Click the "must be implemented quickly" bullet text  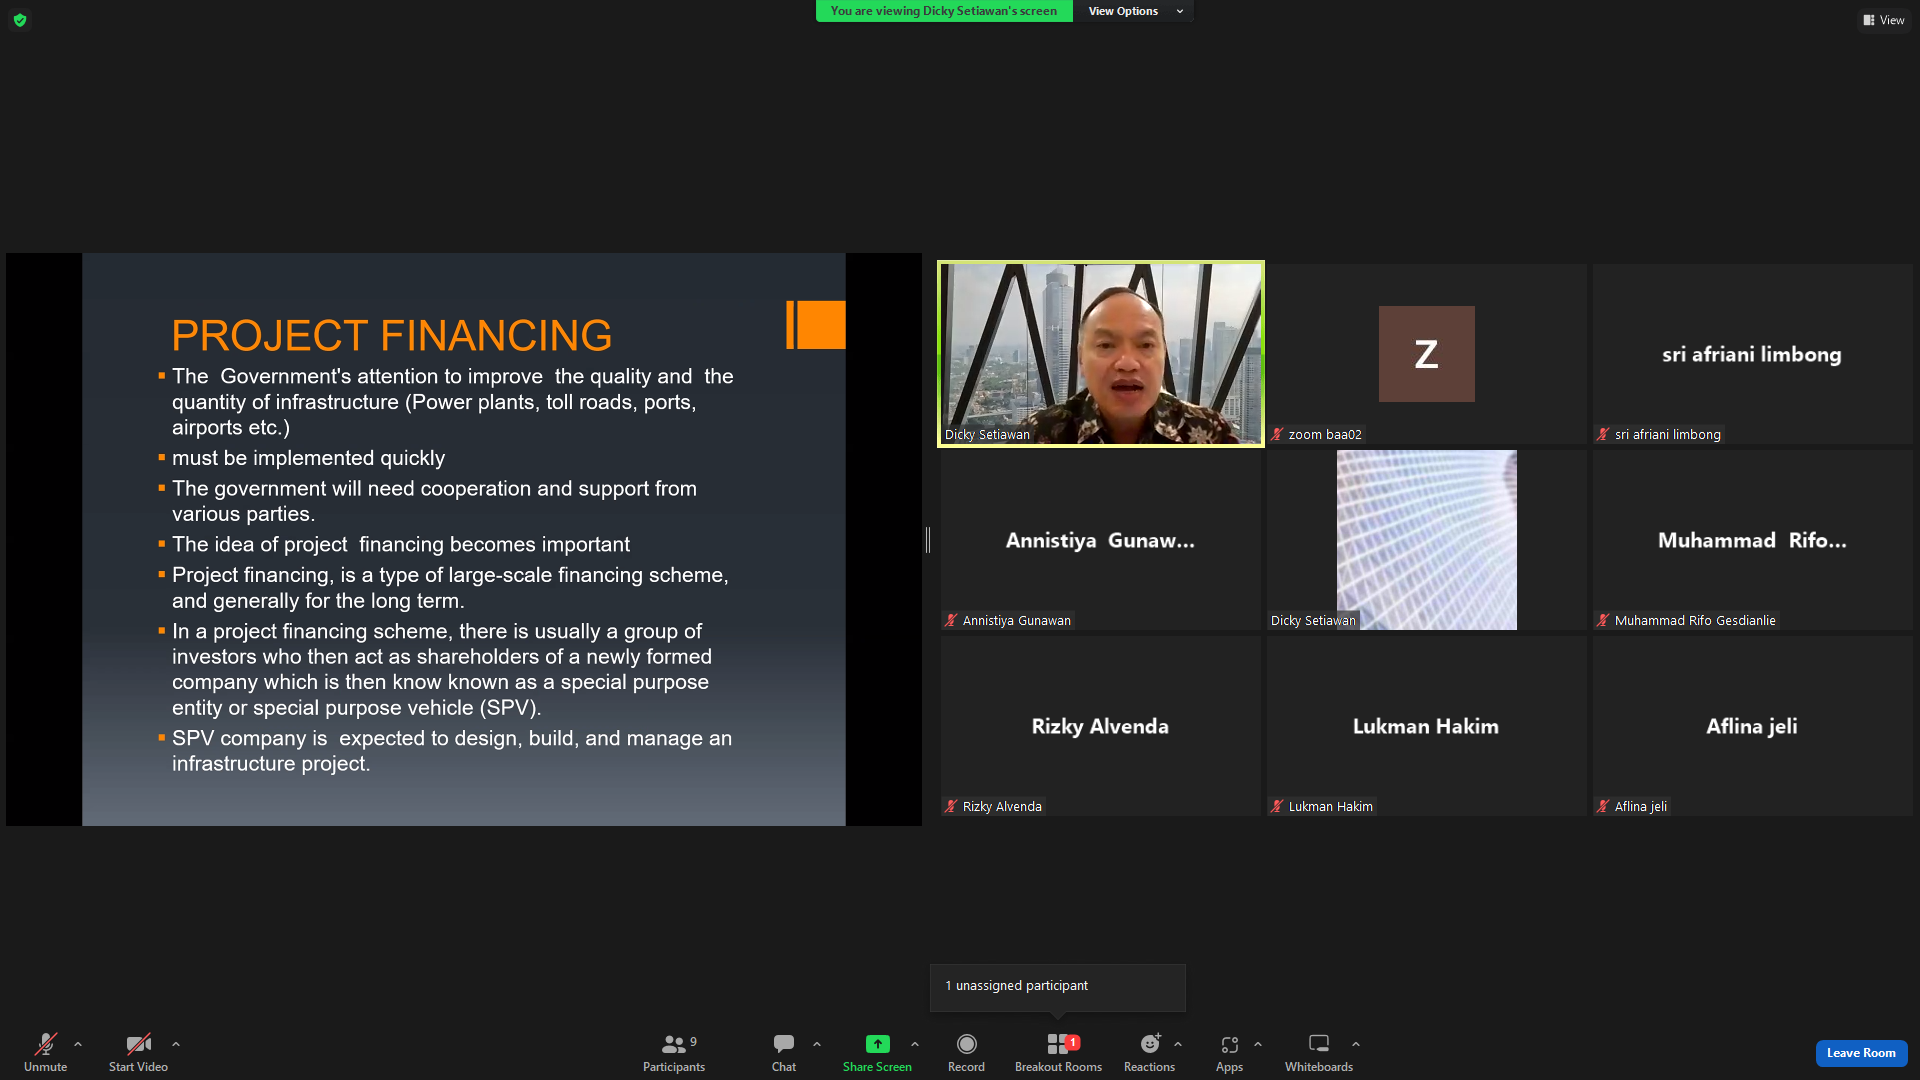[x=308, y=458]
